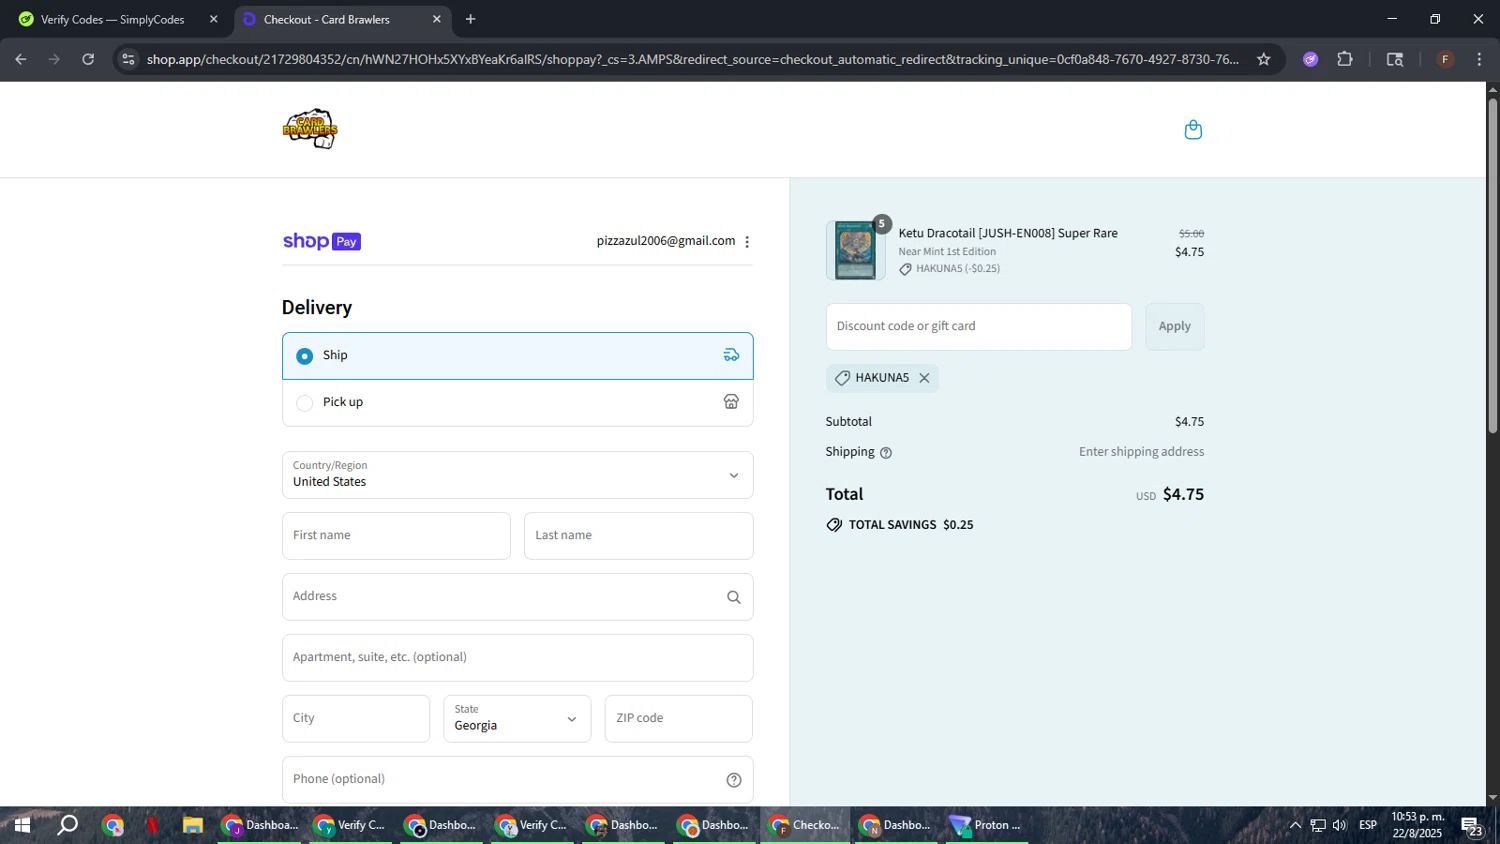View site information in the address bar
The width and height of the screenshot is (1500, 844).
coord(128,59)
